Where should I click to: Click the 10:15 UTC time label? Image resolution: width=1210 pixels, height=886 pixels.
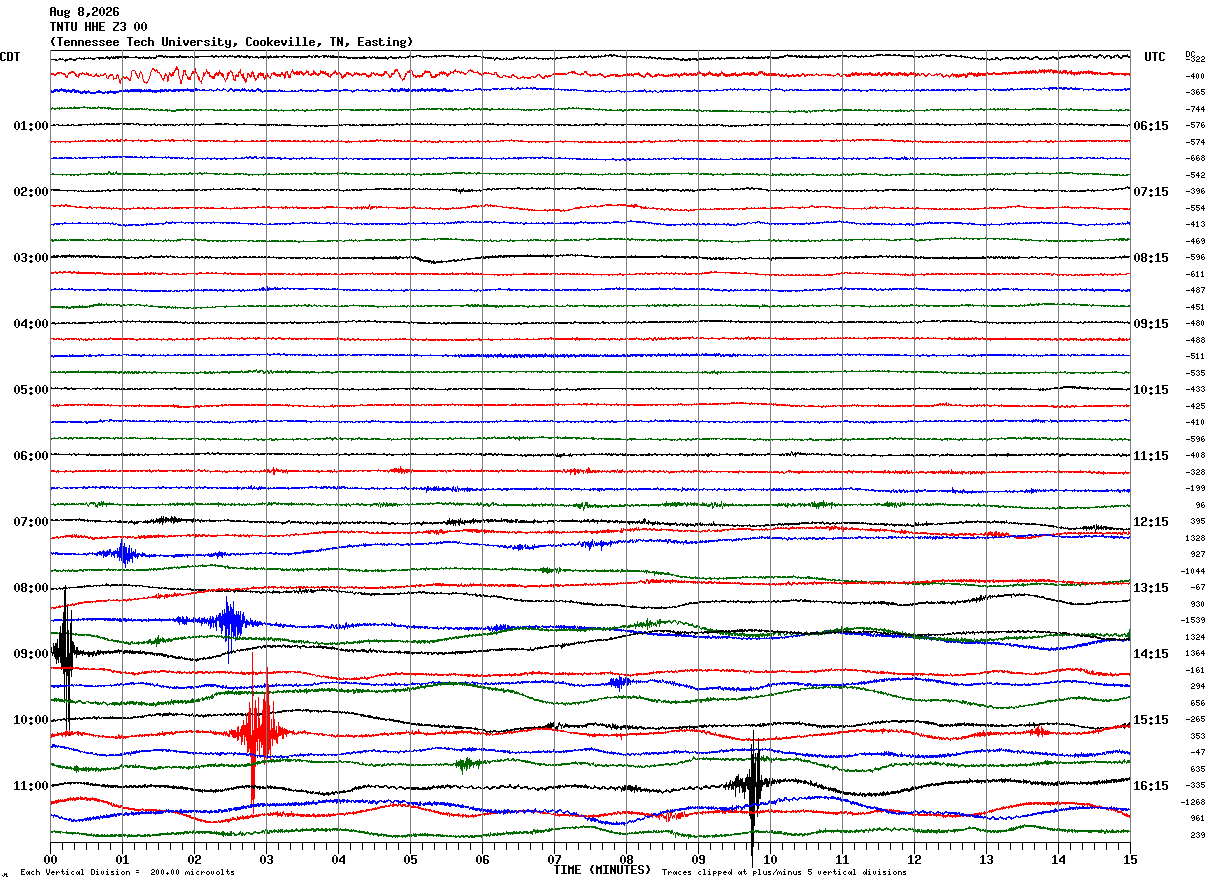[1151, 390]
